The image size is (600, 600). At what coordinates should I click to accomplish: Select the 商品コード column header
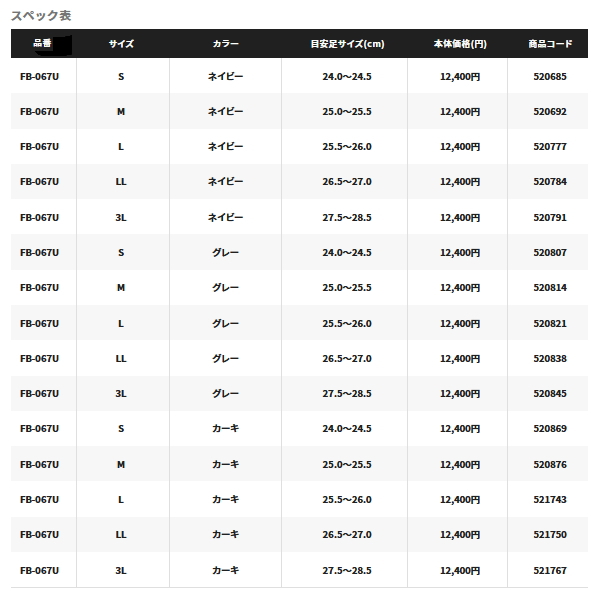550,44
